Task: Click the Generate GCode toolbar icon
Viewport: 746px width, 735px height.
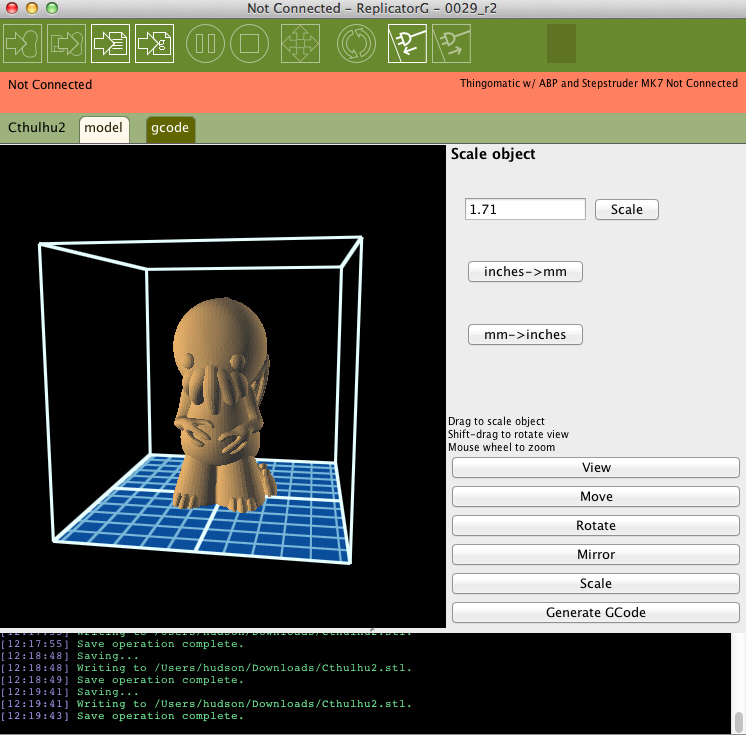Action: (x=155, y=43)
